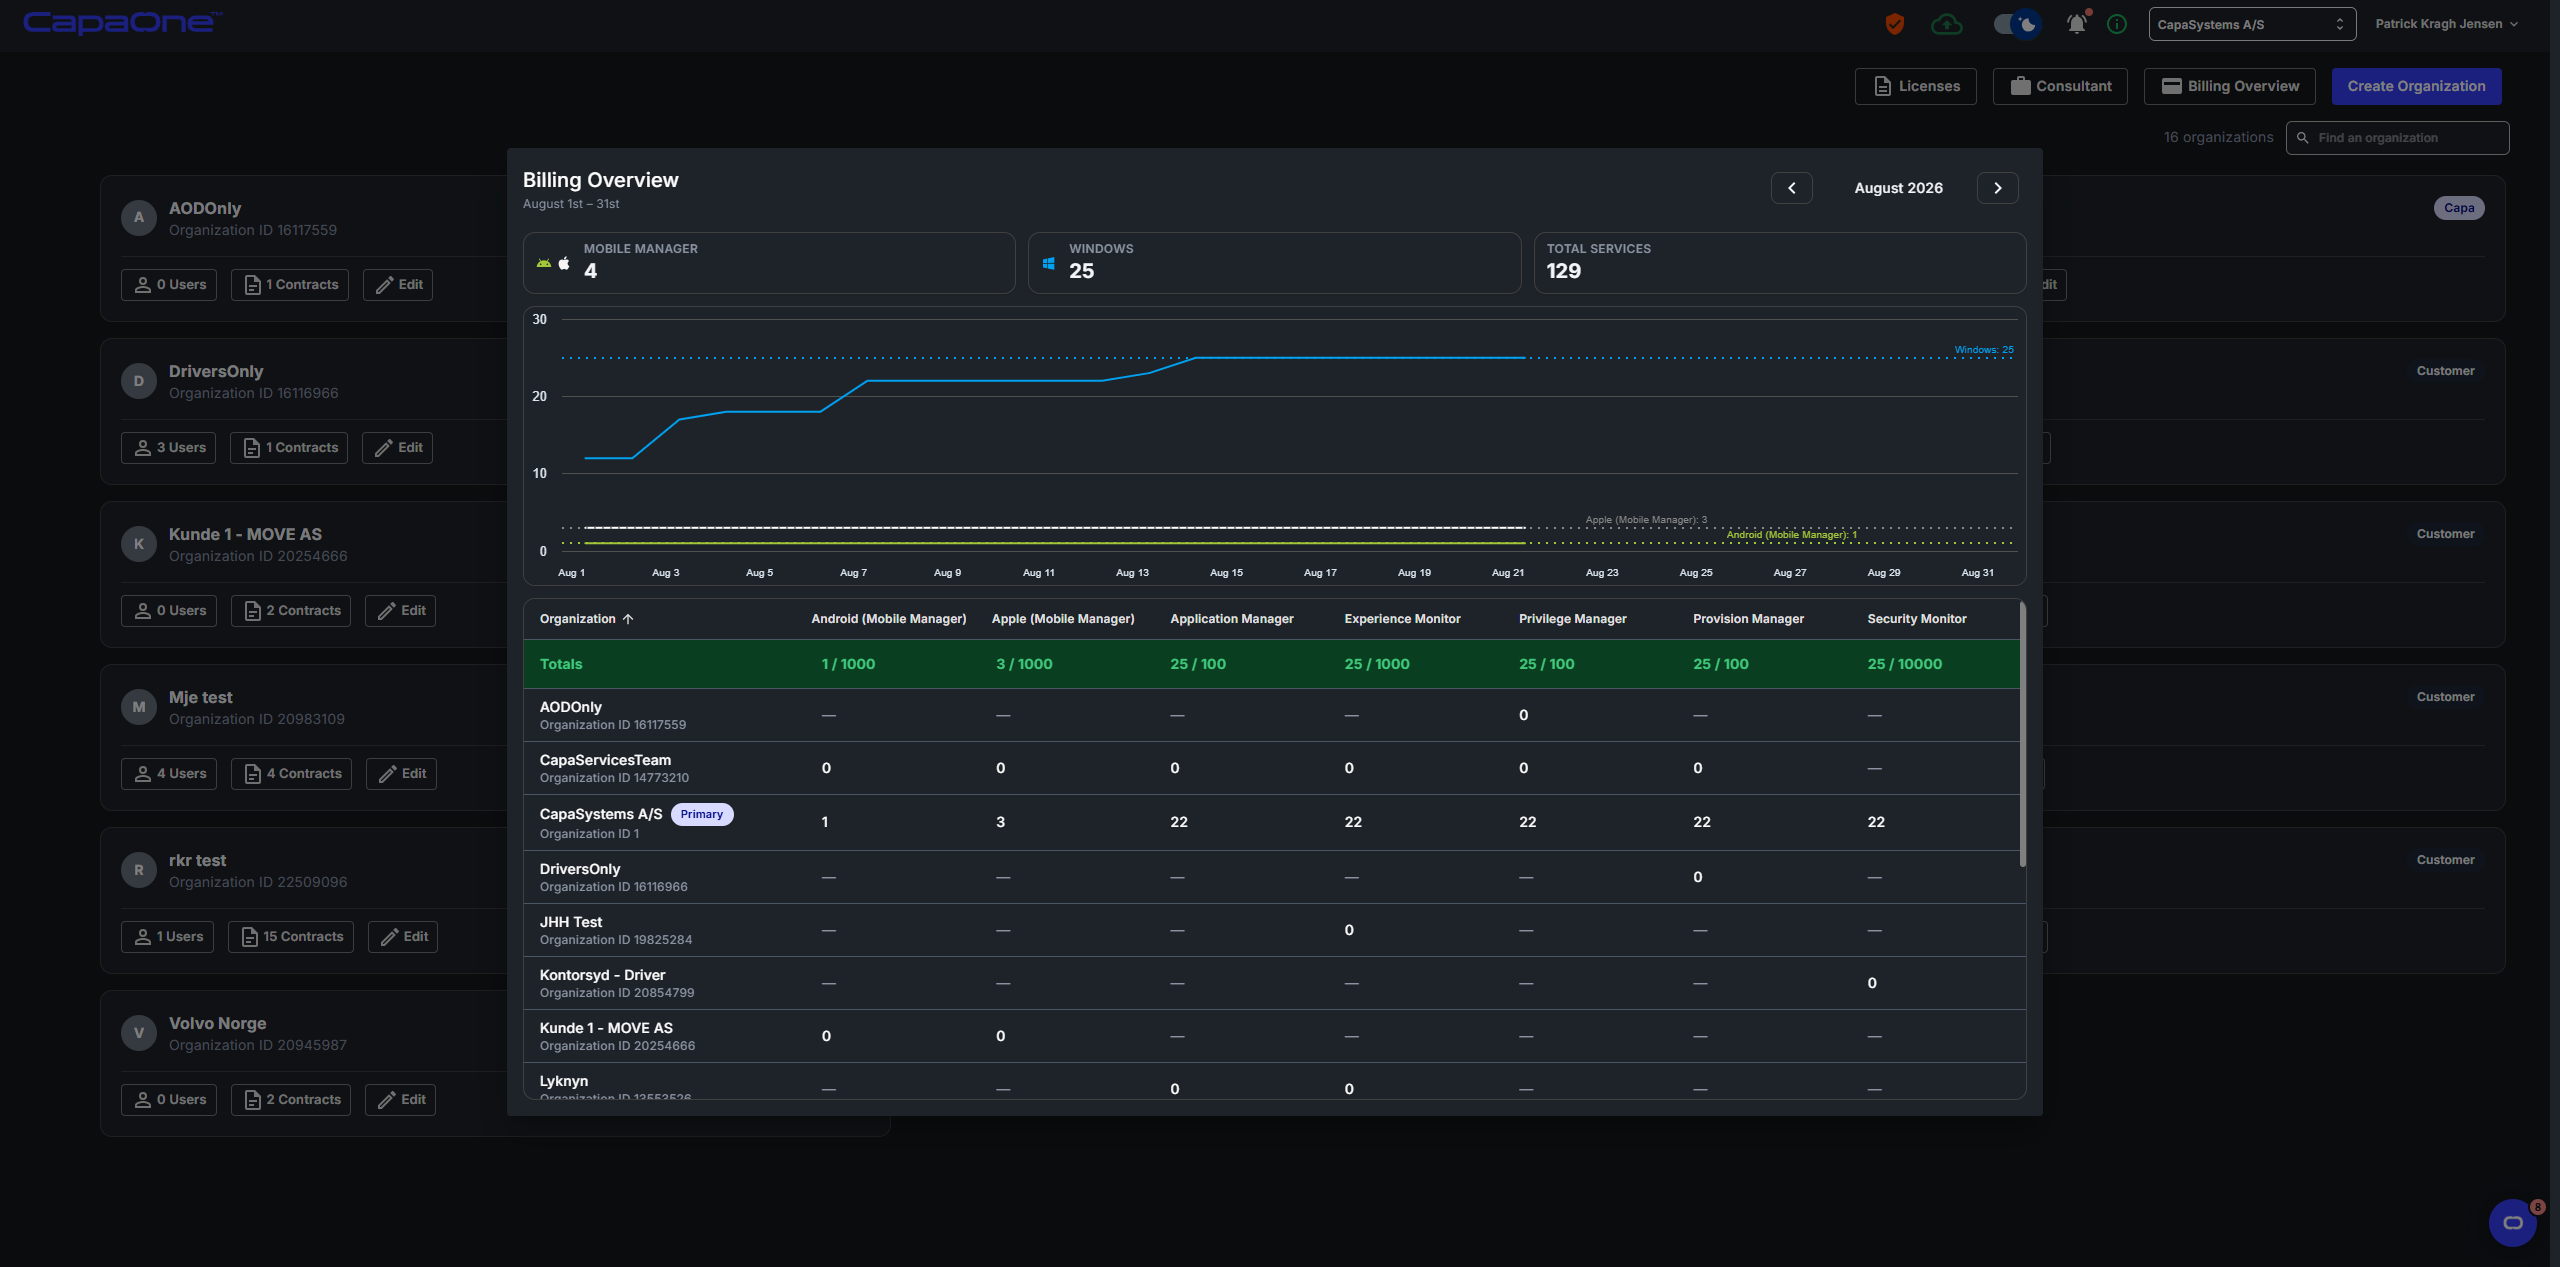Open the CapaSystems A/S organization dropdown
Image resolution: width=2560 pixels, height=1267 pixels.
point(2252,24)
